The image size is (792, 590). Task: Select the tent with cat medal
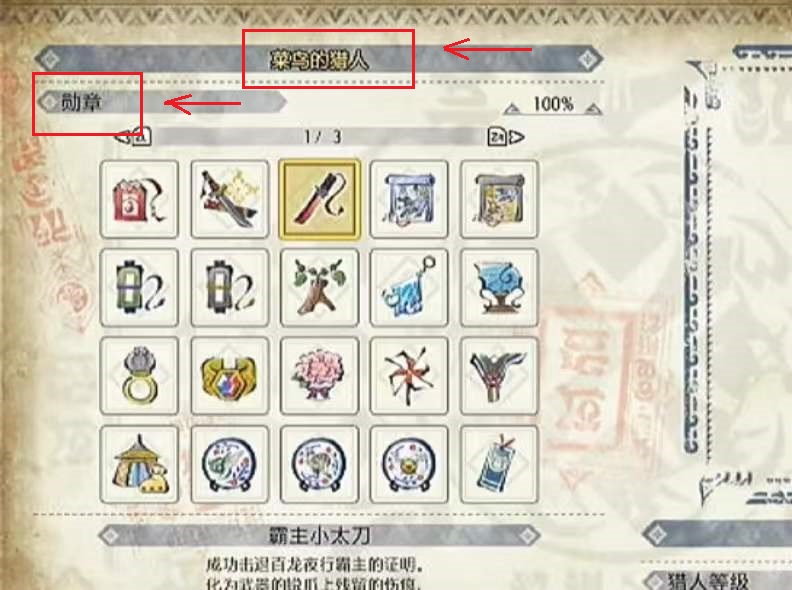(139, 464)
